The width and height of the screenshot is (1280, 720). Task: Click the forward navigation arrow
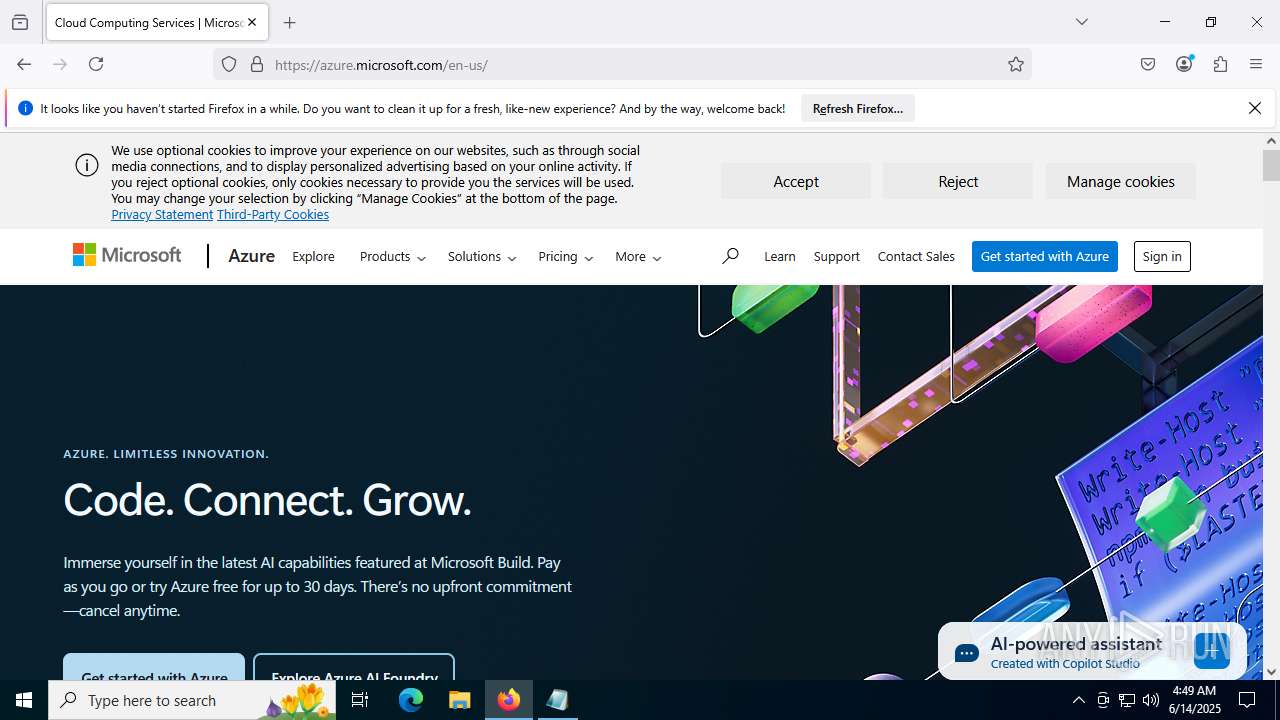pyautogui.click(x=60, y=64)
